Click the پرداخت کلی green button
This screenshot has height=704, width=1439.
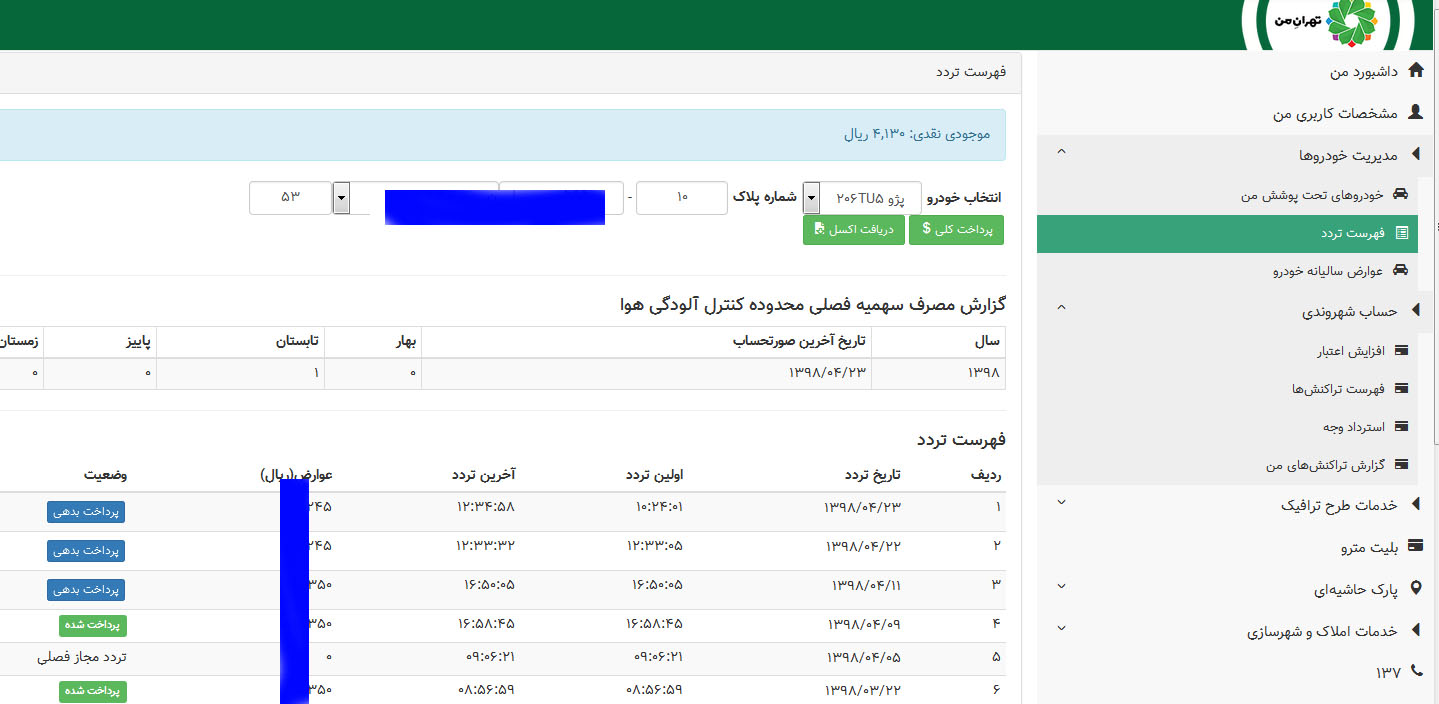coord(956,230)
